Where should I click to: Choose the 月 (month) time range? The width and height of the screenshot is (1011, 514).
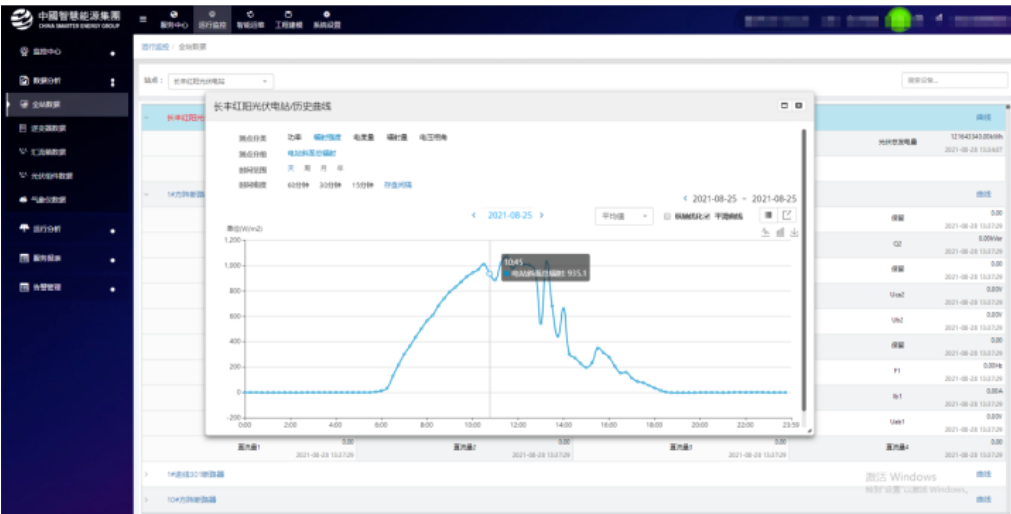pyautogui.click(x=324, y=168)
